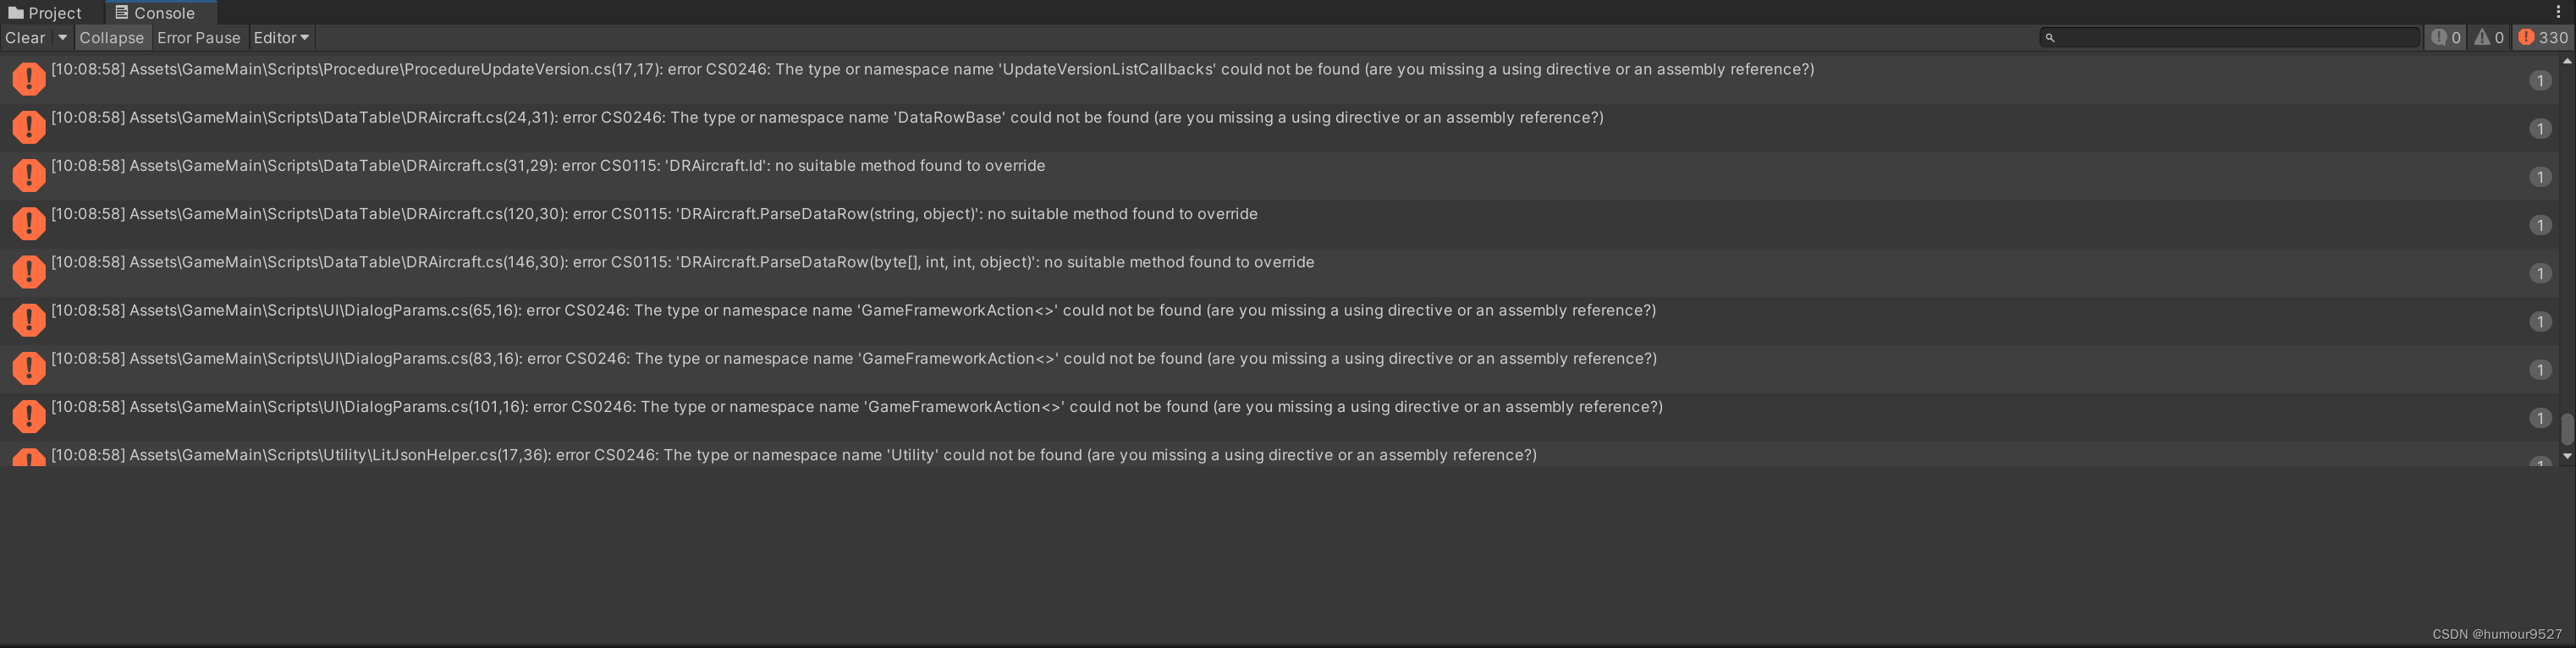Image resolution: width=2576 pixels, height=648 pixels.
Task: Open the Editor dropdown menu
Action: click(x=281, y=38)
